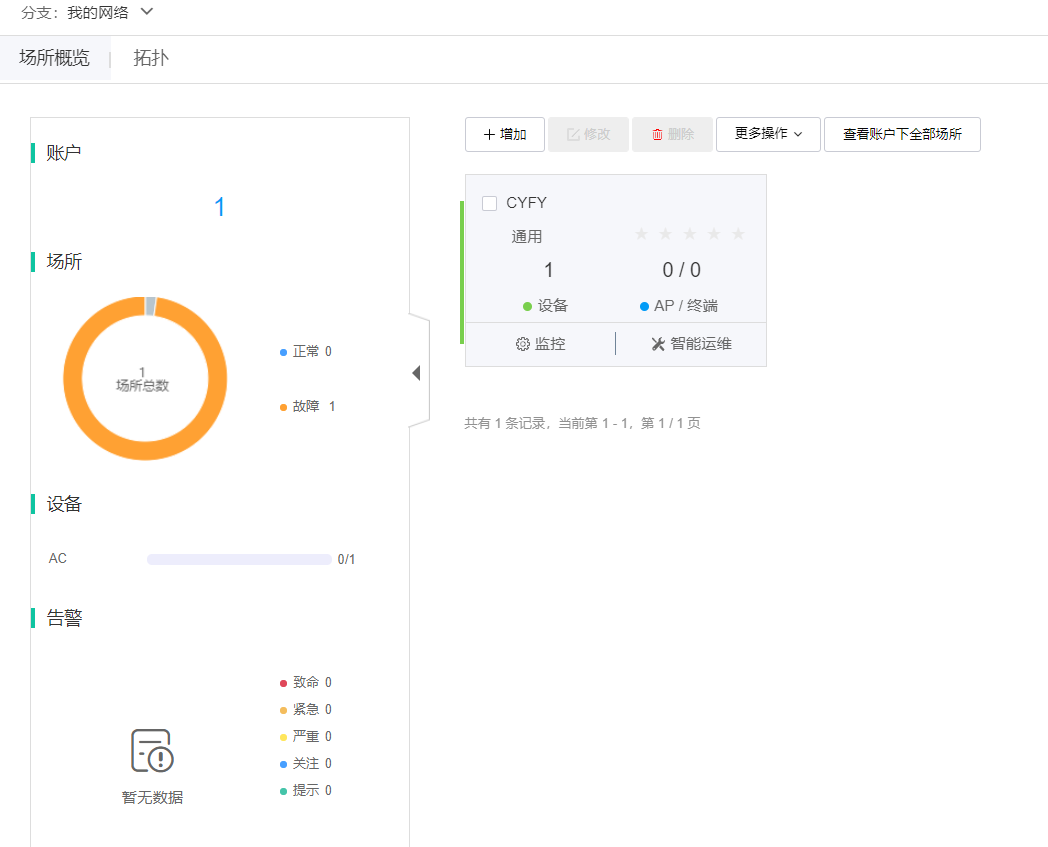Click the 紧急 0 alarm legend
Image resolution: width=1048 pixels, height=847 pixels.
305,709
